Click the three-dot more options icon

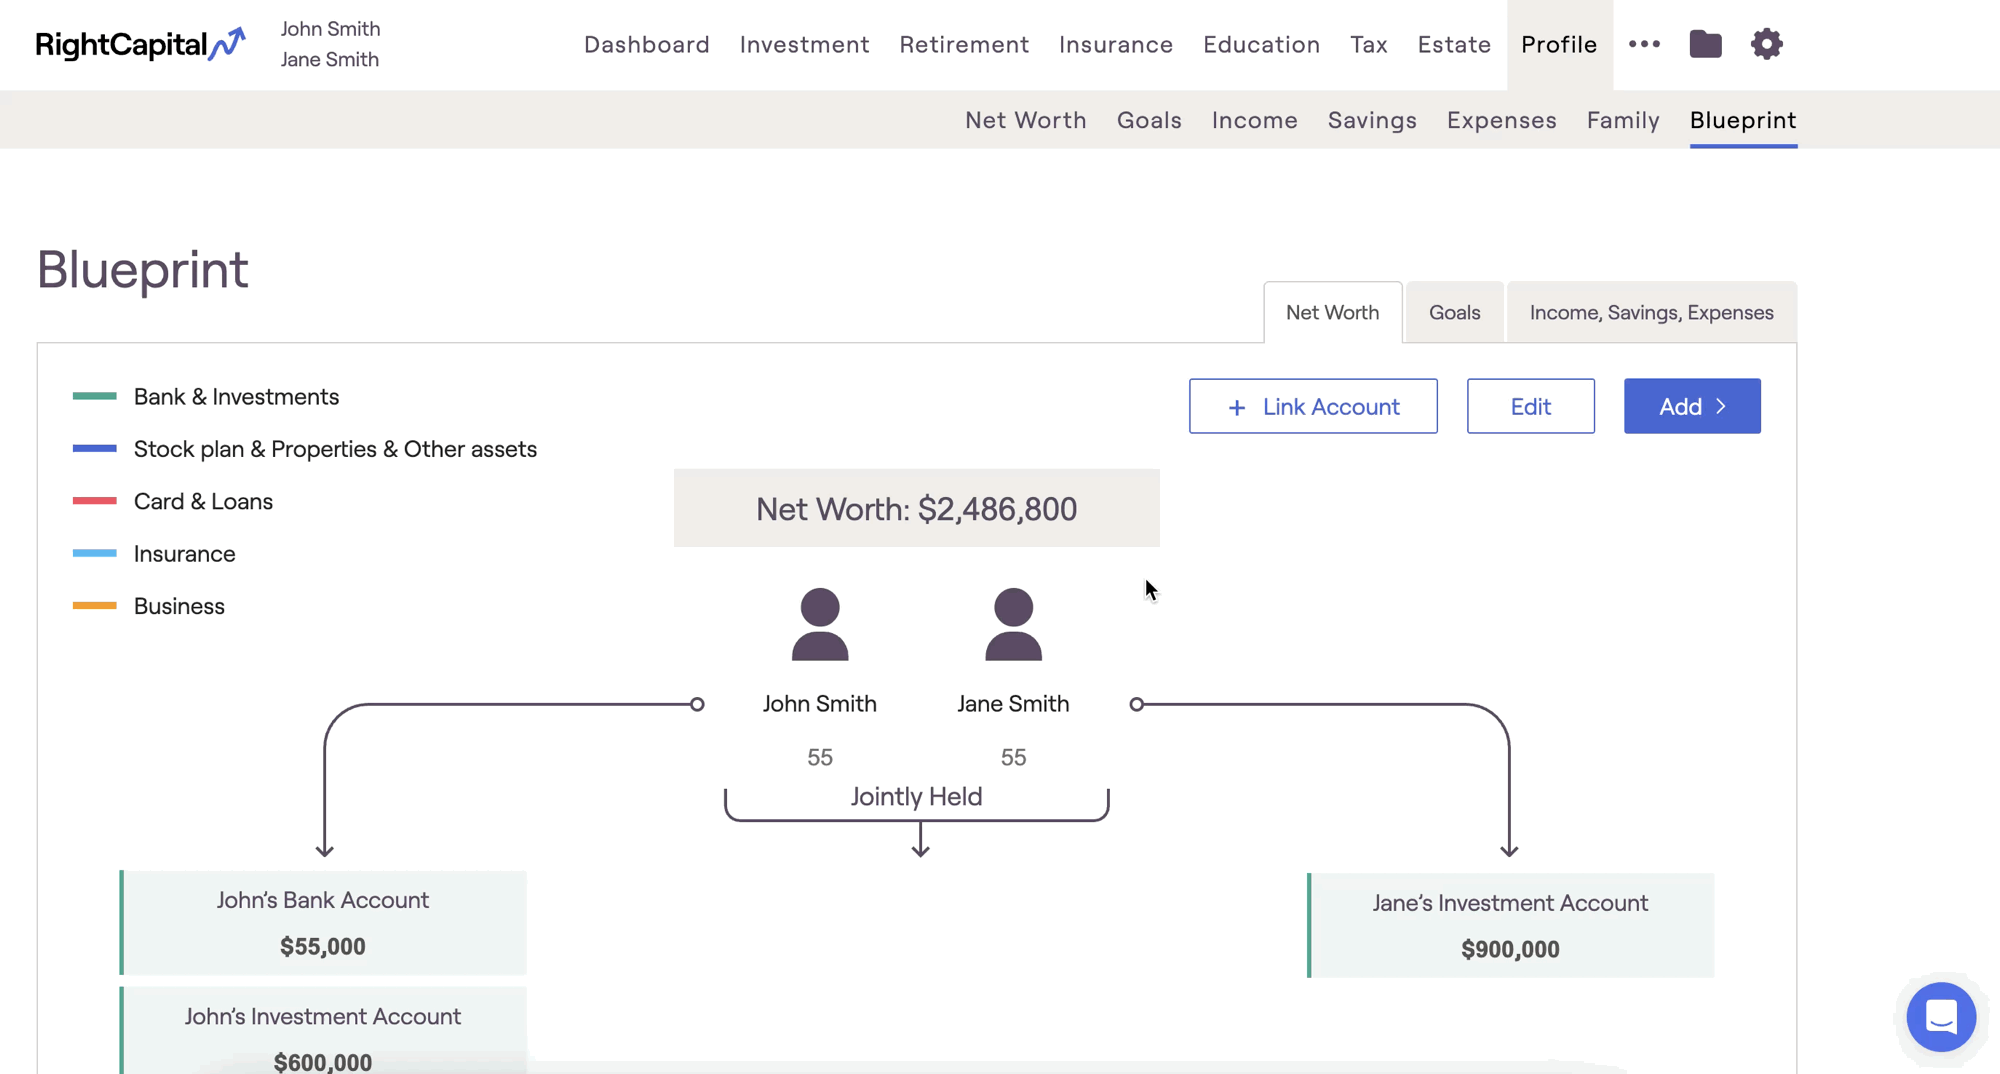1644,44
